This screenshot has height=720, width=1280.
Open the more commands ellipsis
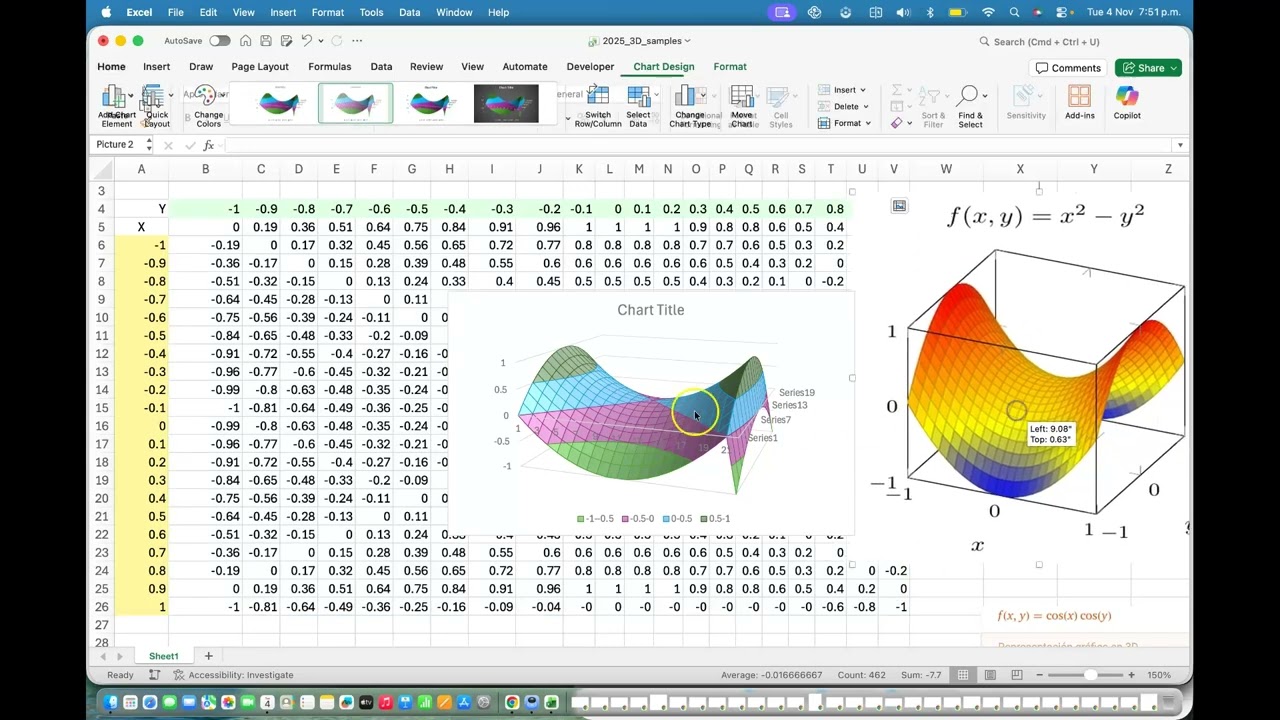pos(358,41)
